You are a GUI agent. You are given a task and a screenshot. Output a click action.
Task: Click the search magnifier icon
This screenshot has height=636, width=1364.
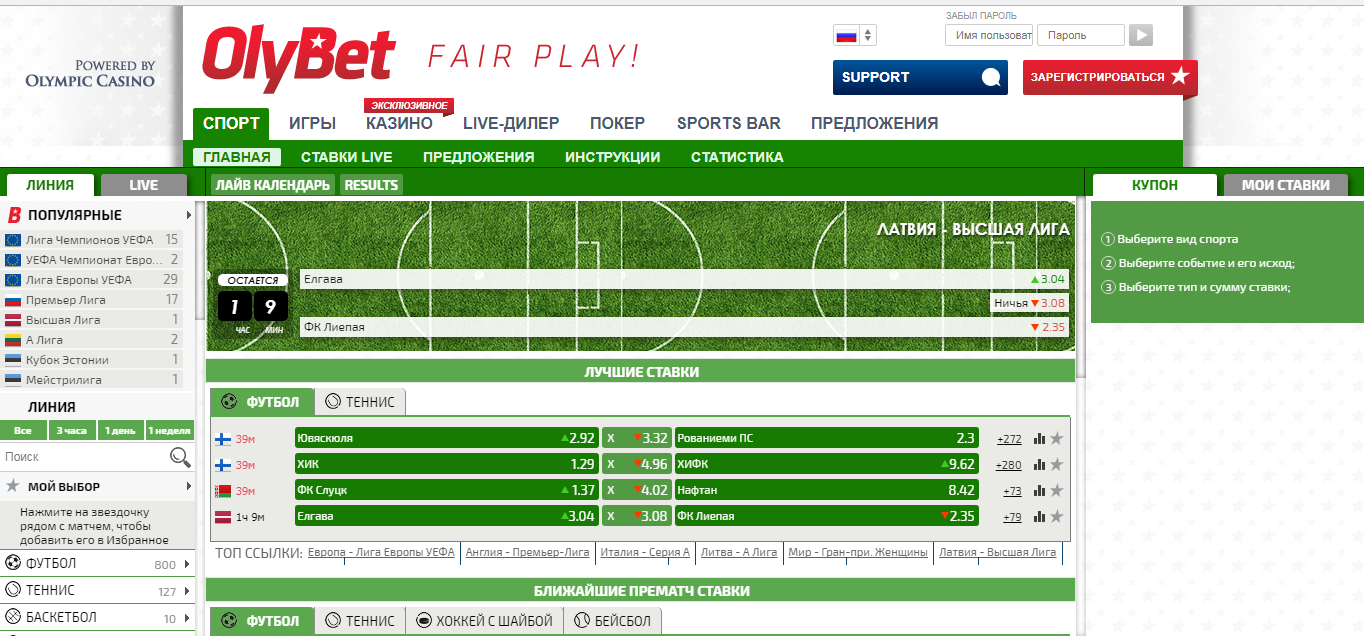pyautogui.click(x=180, y=457)
